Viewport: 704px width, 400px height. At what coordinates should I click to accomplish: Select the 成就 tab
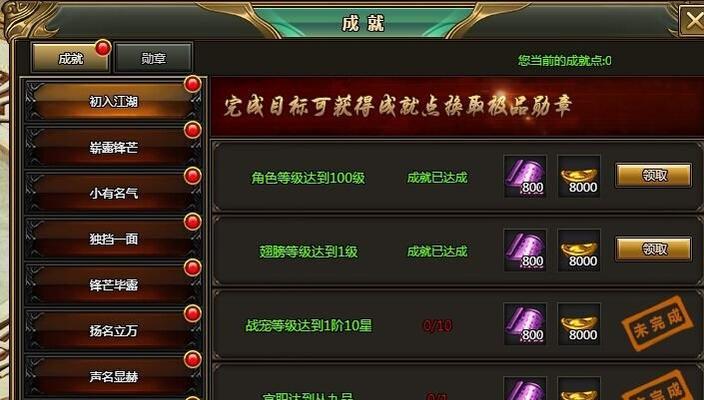pyautogui.click(x=70, y=58)
